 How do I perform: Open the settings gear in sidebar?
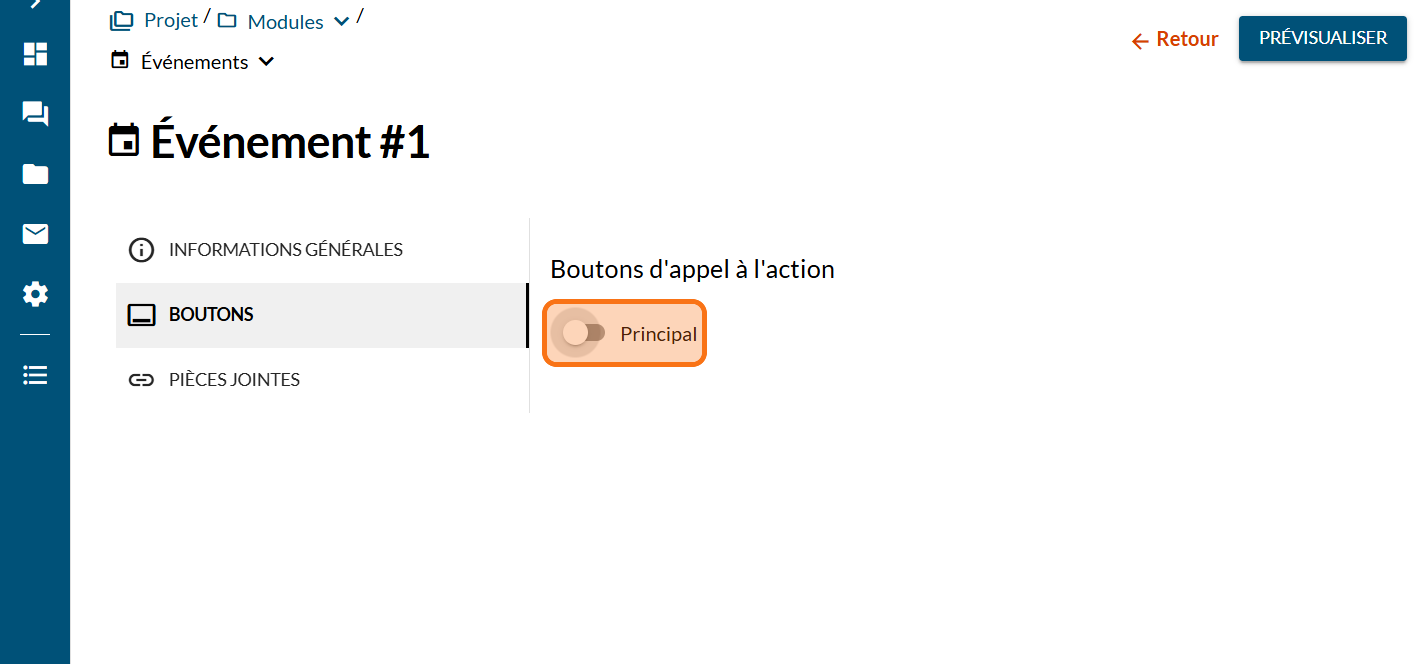(x=35, y=294)
